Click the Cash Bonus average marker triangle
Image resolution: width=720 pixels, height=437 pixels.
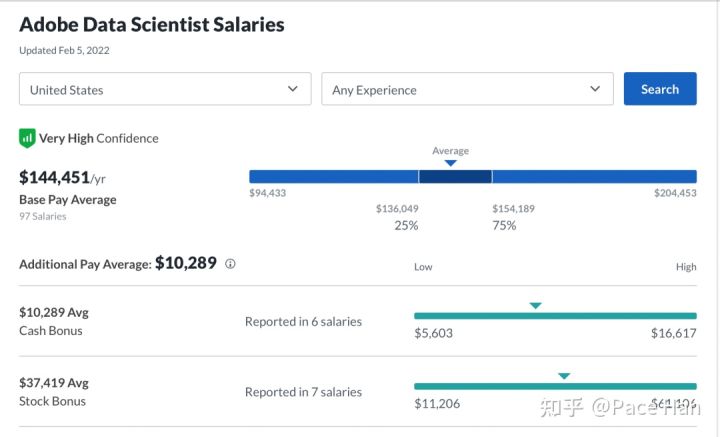pyautogui.click(x=535, y=306)
